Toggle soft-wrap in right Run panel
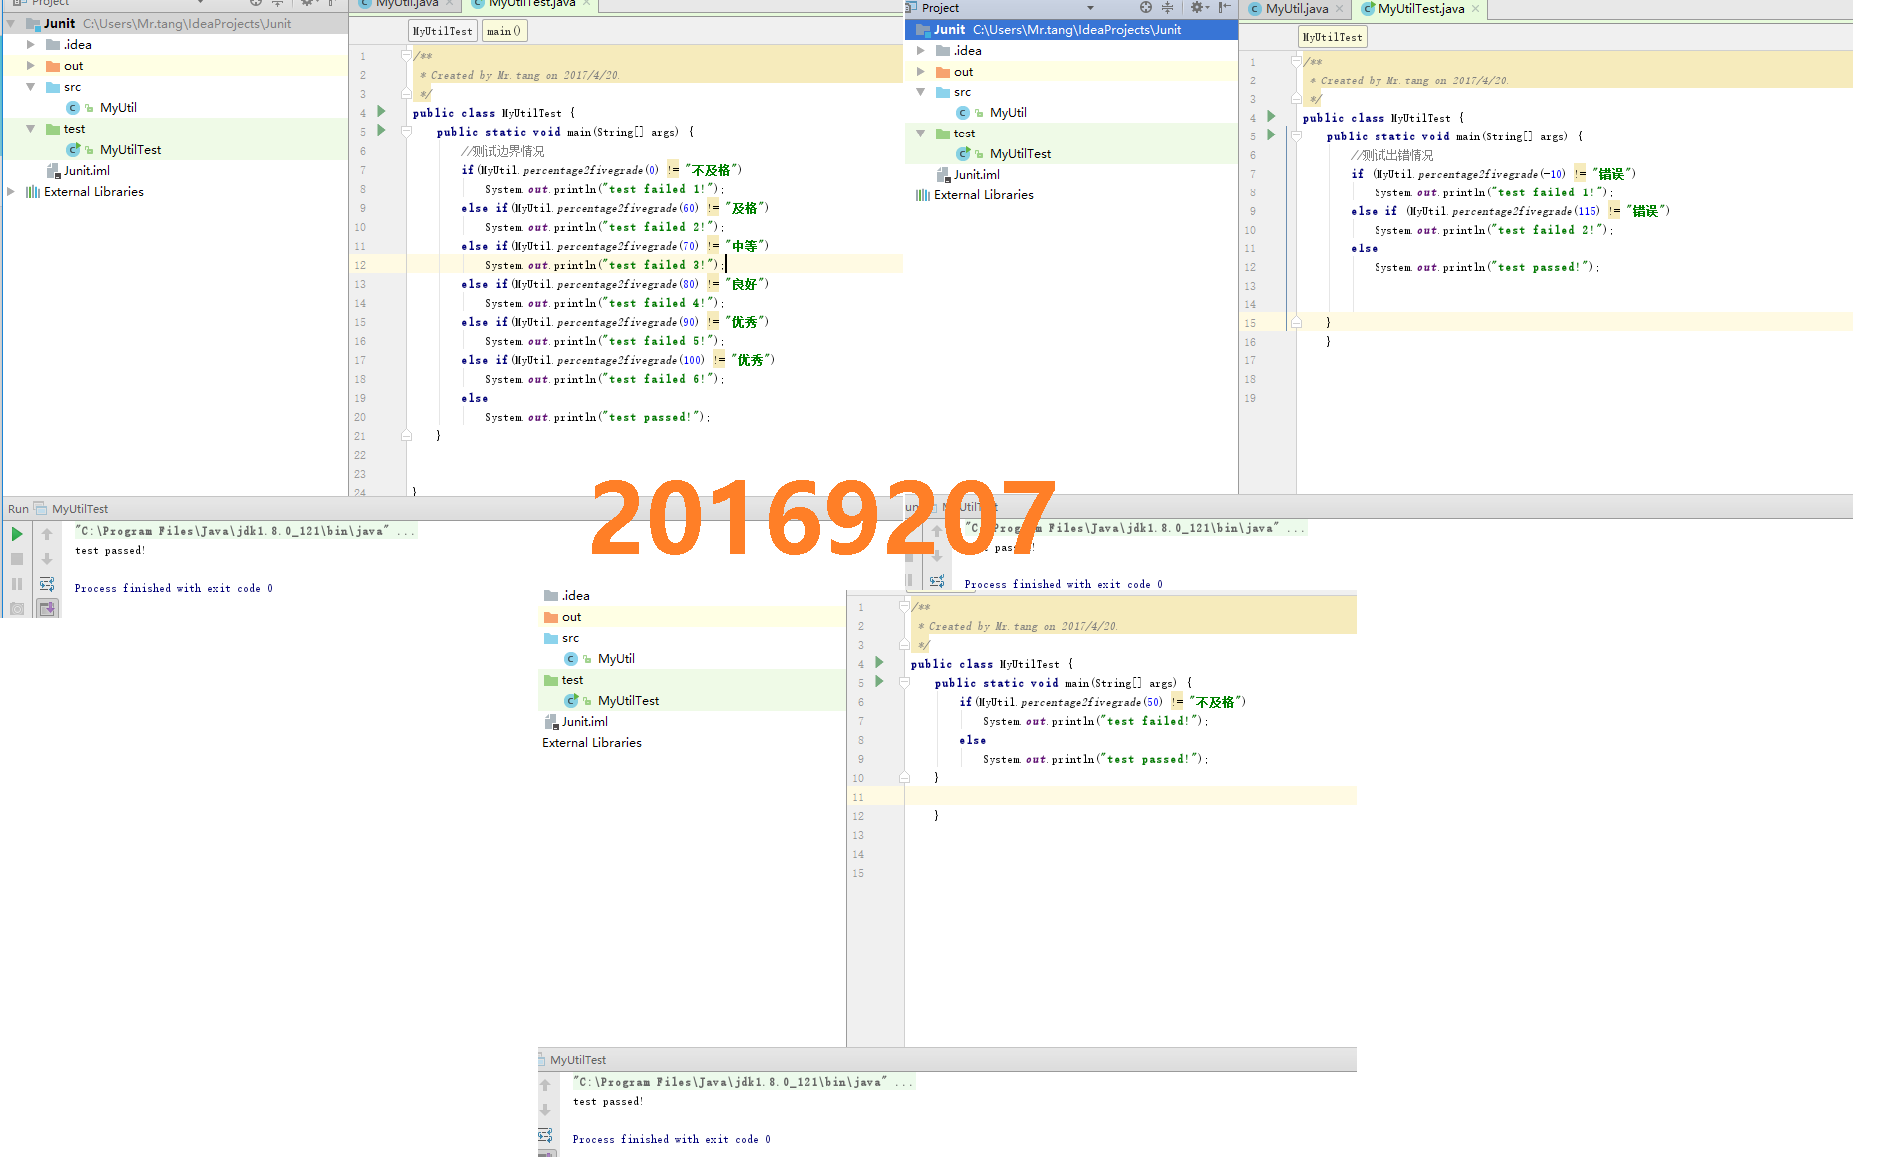This screenshot has width=1902, height=1168. 937,581
